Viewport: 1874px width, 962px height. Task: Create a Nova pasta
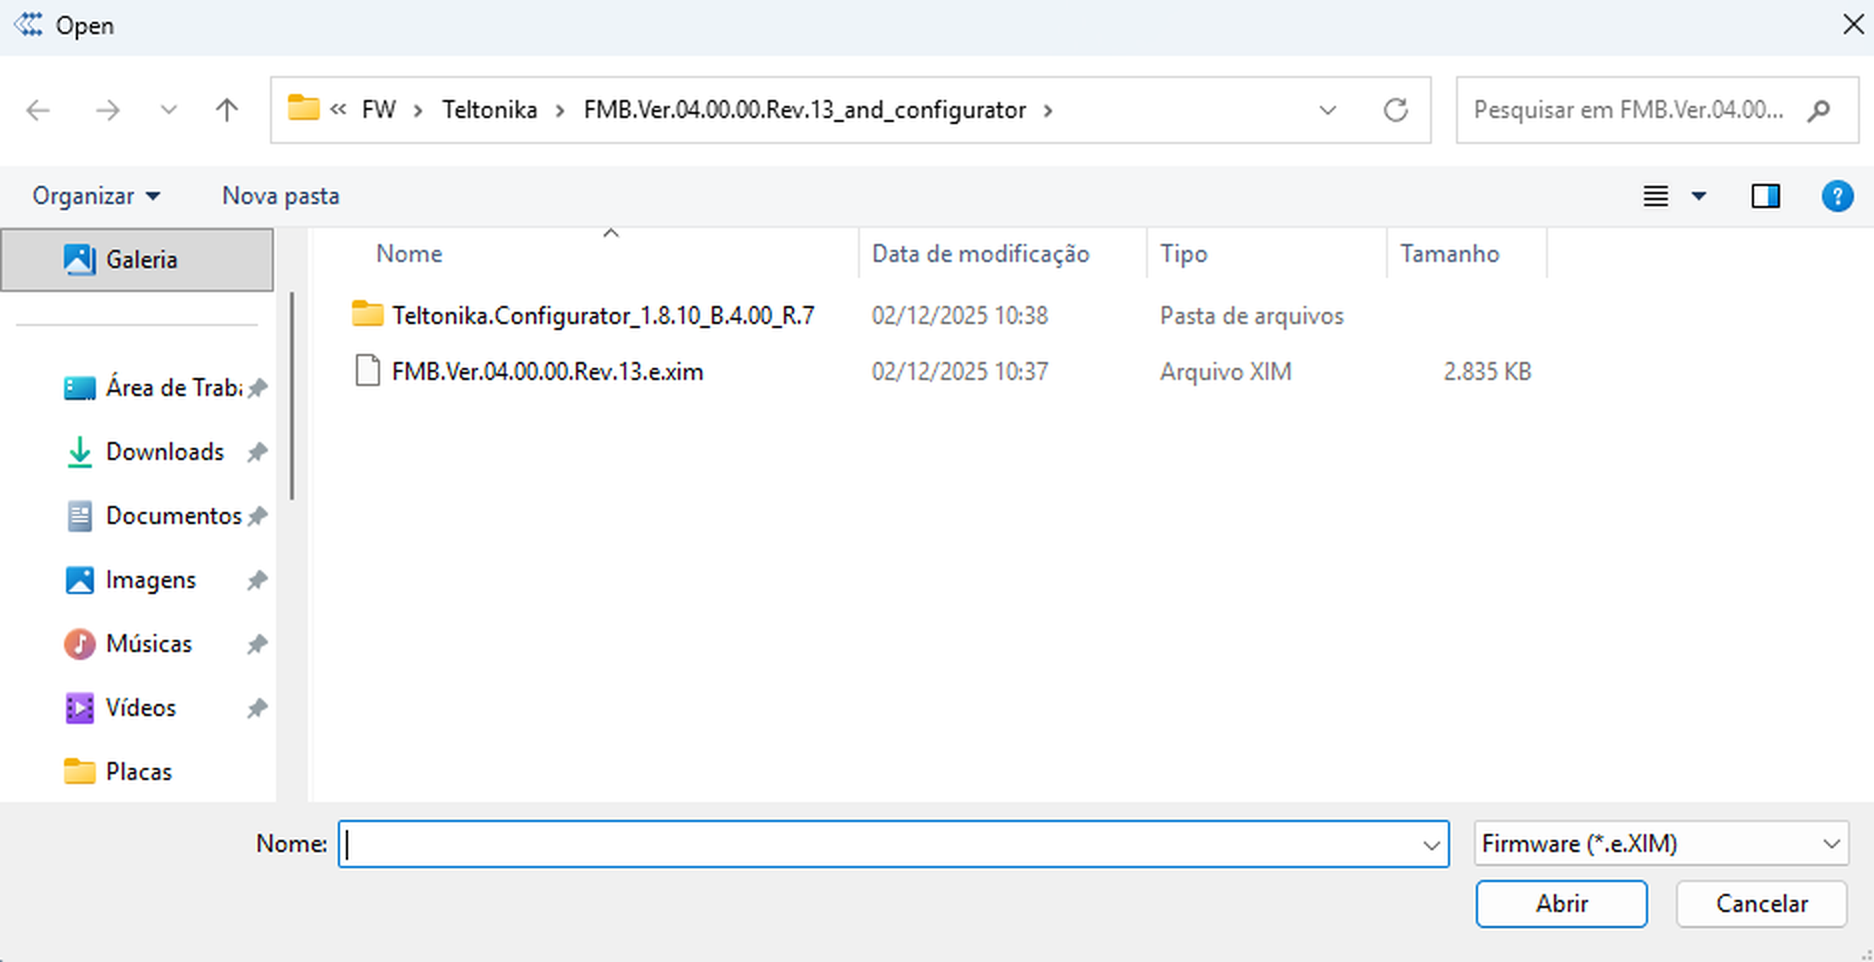coord(281,196)
